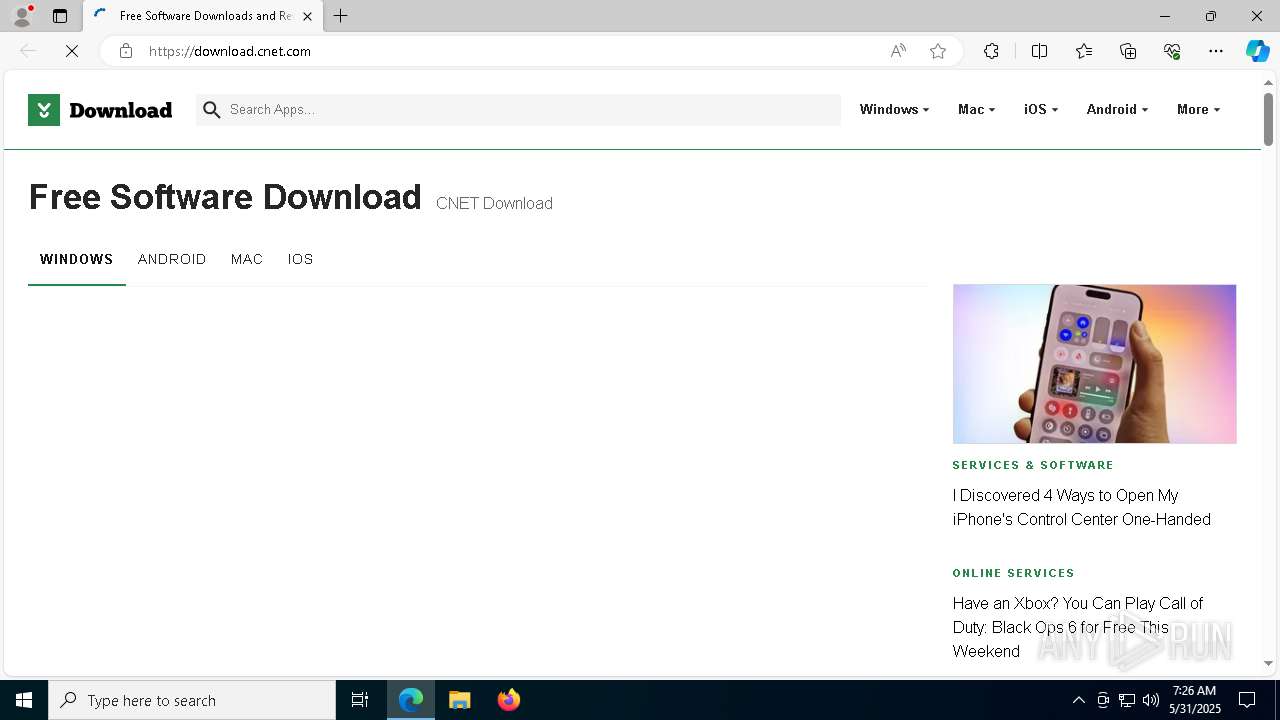Open Collections panel
Screen dimensions: 1280x720
1128,51
